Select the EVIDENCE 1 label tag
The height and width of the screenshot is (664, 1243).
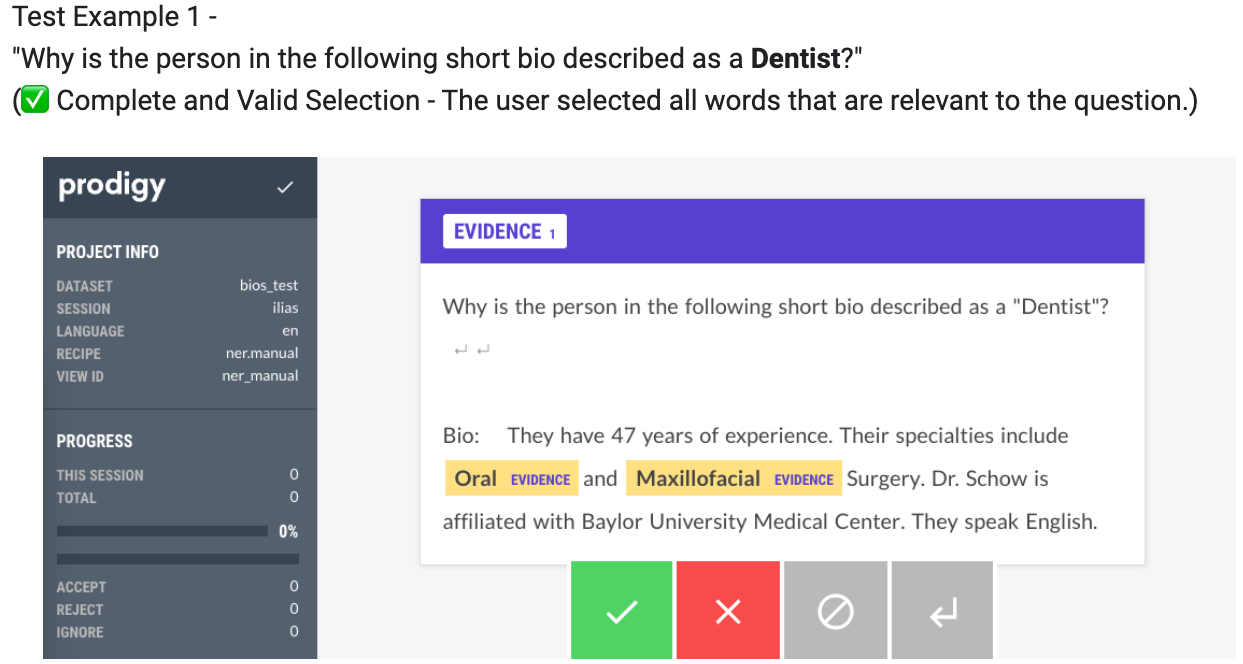pyautogui.click(x=504, y=232)
